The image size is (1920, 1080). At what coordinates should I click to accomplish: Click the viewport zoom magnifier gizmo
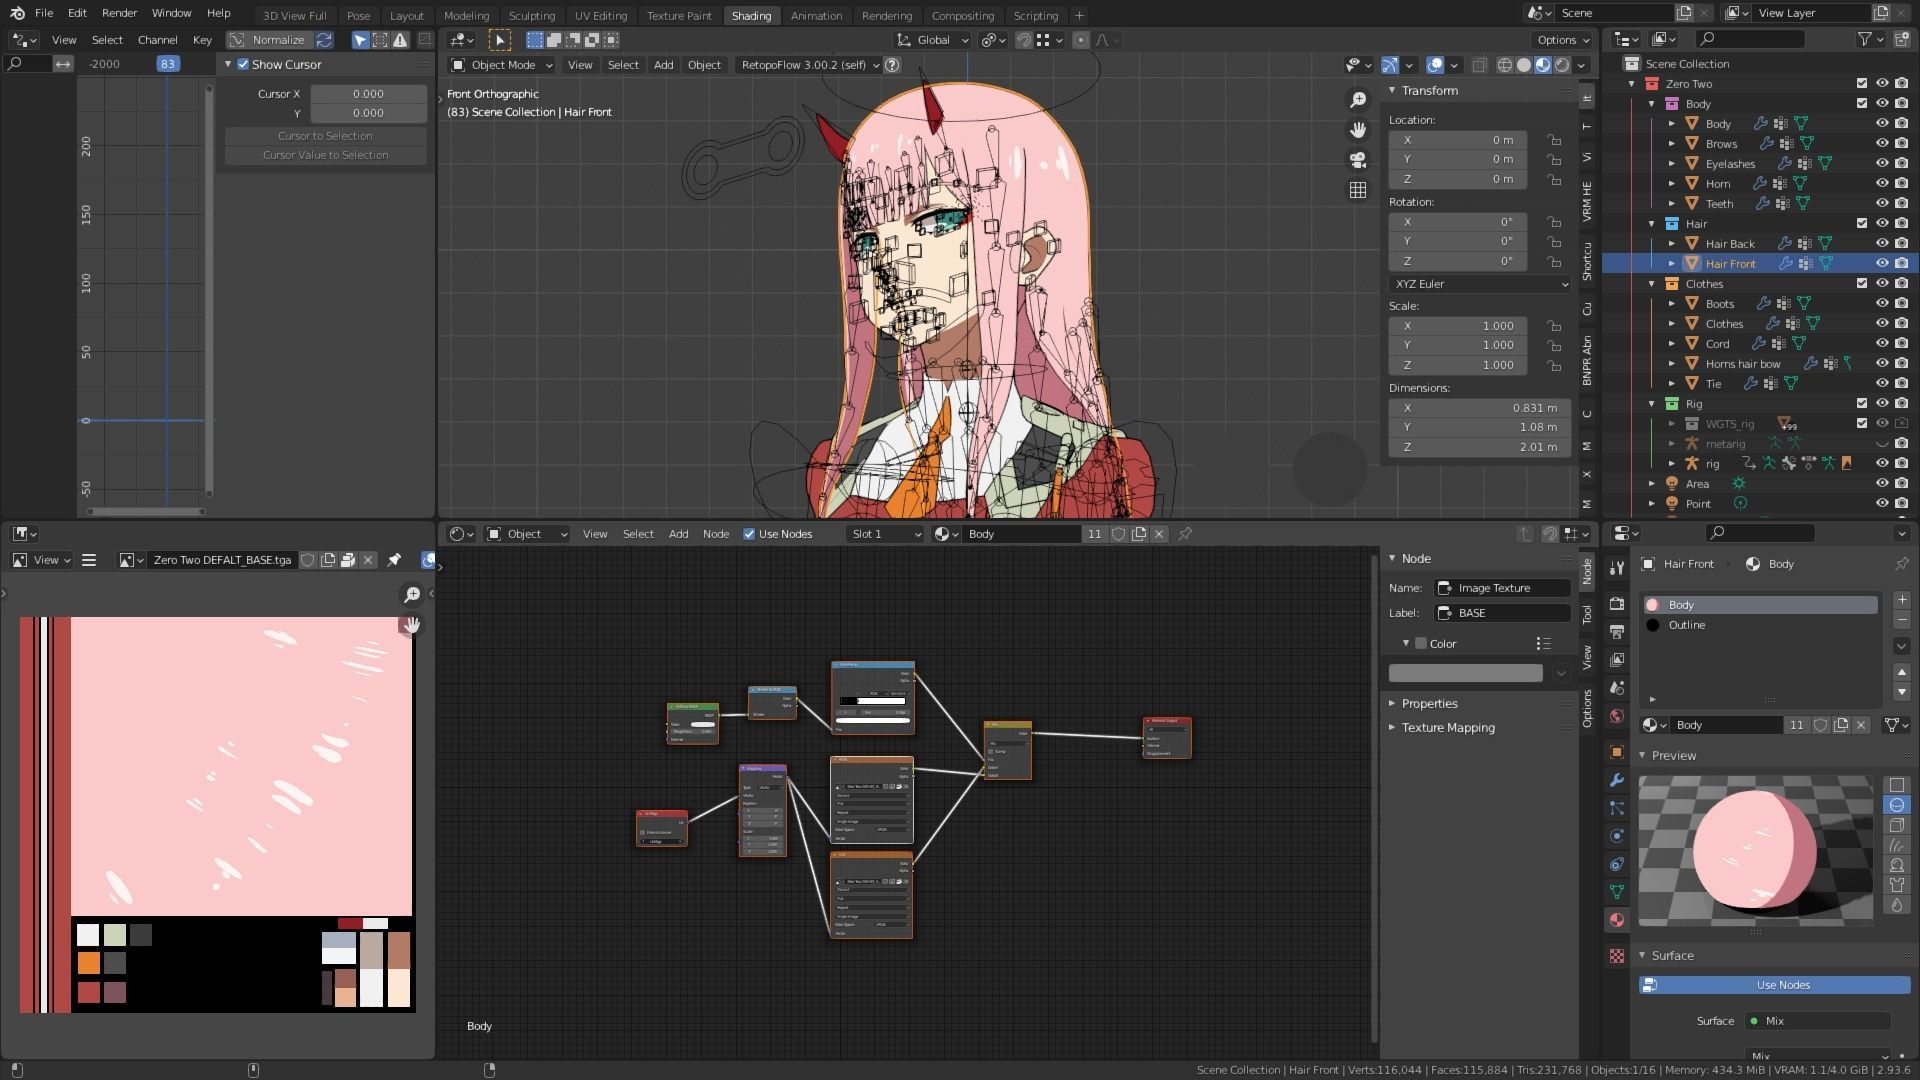click(x=1358, y=100)
